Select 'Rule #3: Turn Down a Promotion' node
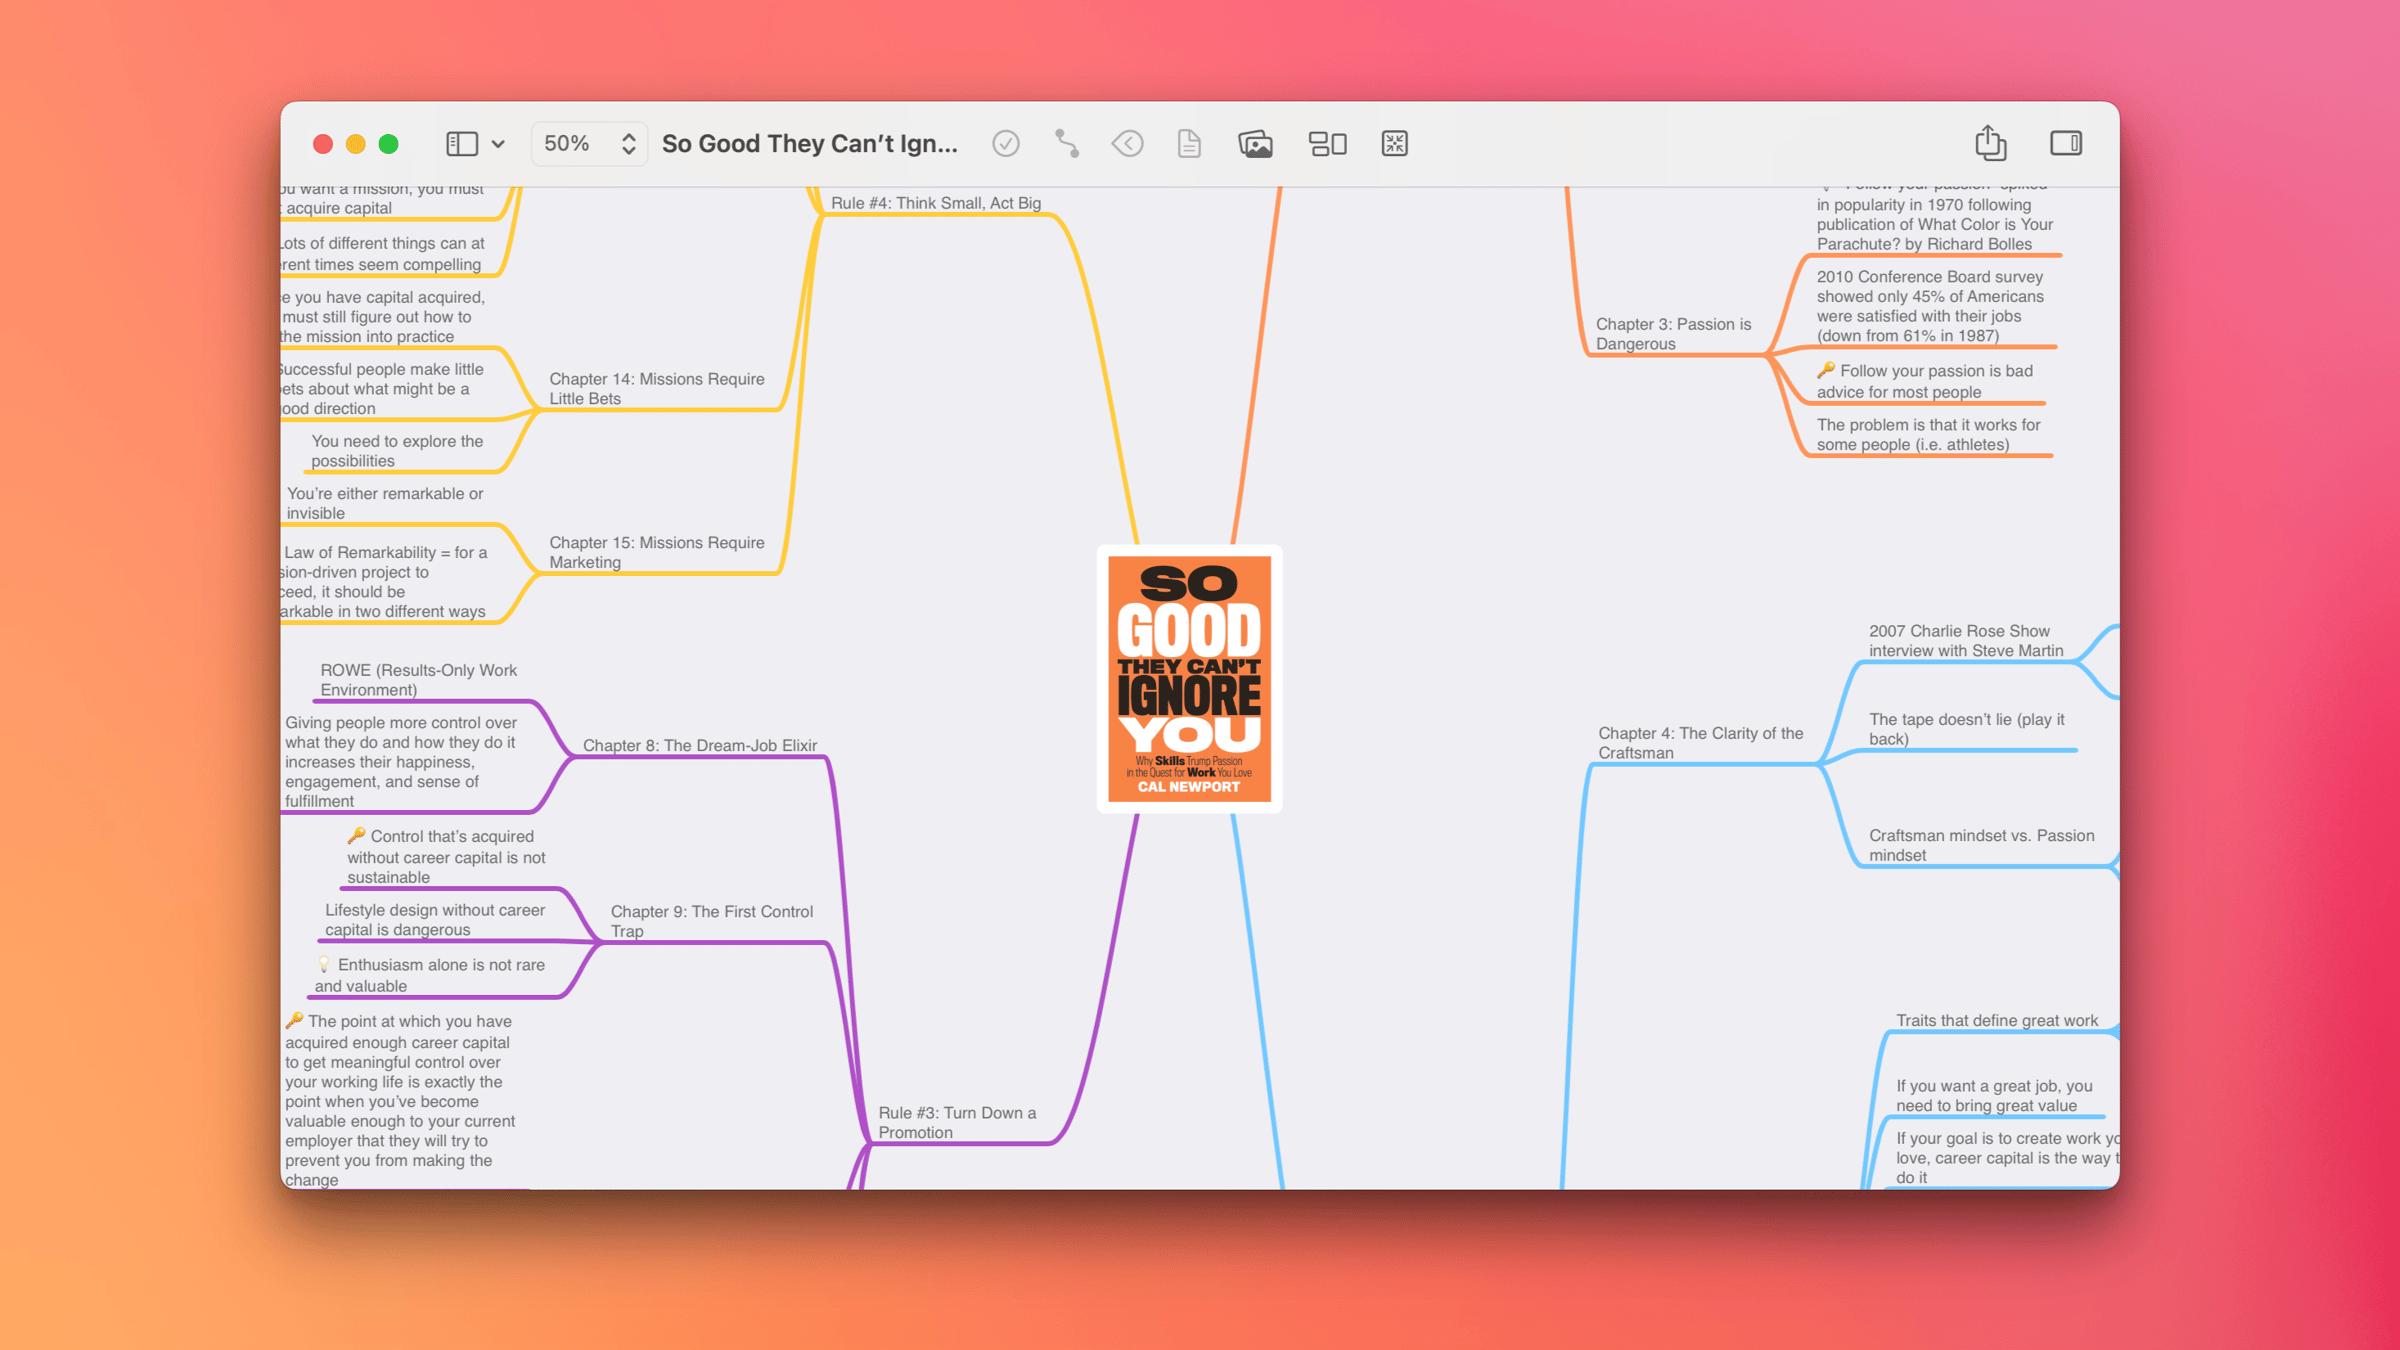The height and width of the screenshot is (1350, 2400). pos(957,1123)
